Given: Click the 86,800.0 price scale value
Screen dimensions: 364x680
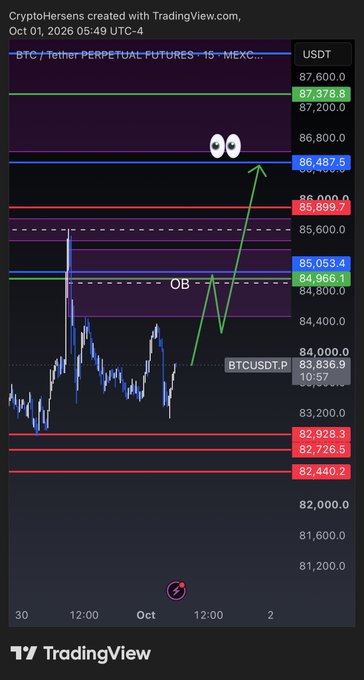Looking at the screenshot, I should [x=322, y=138].
